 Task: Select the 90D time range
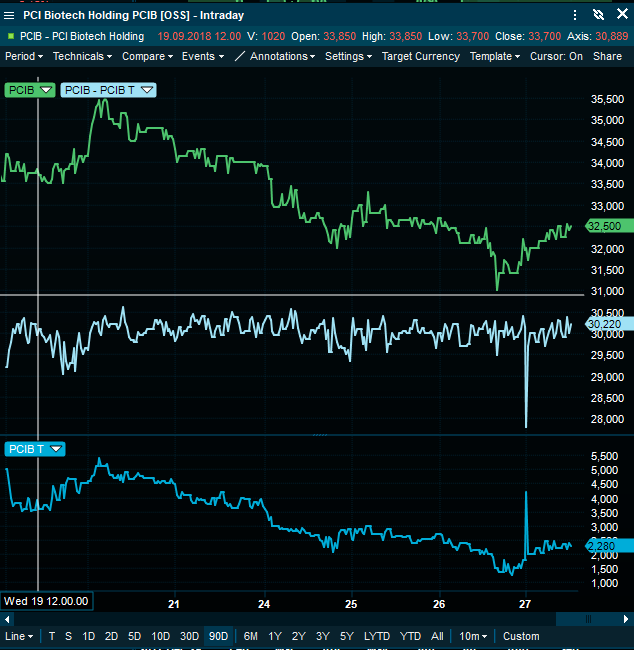point(218,636)
